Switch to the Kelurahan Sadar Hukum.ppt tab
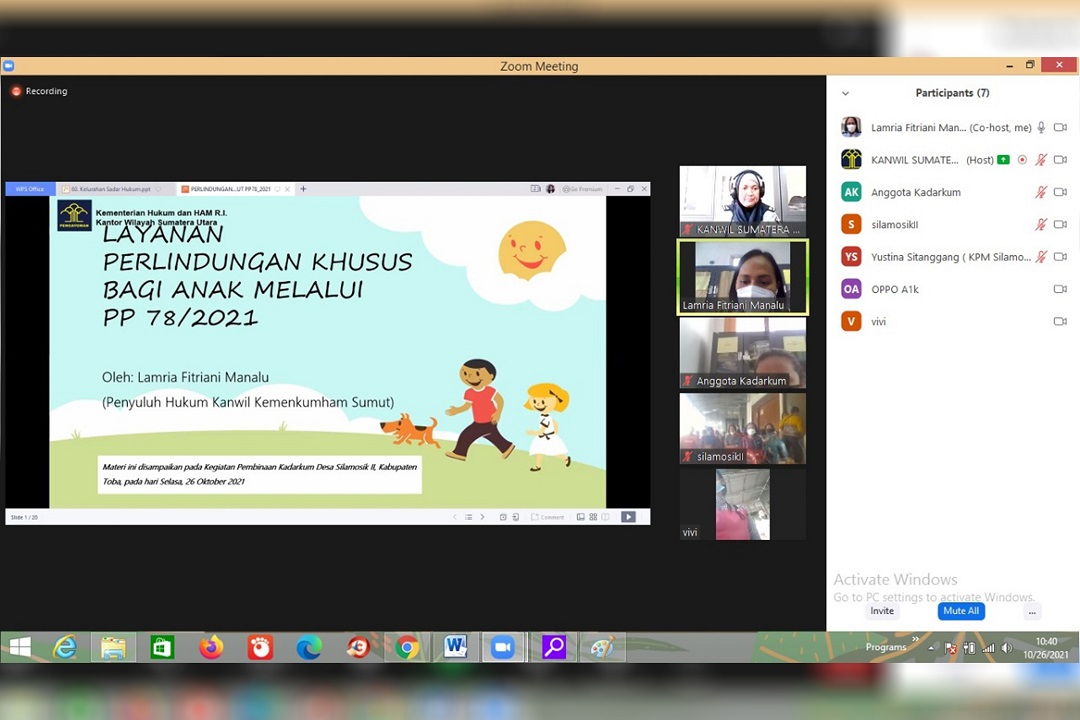 [110, 189]
